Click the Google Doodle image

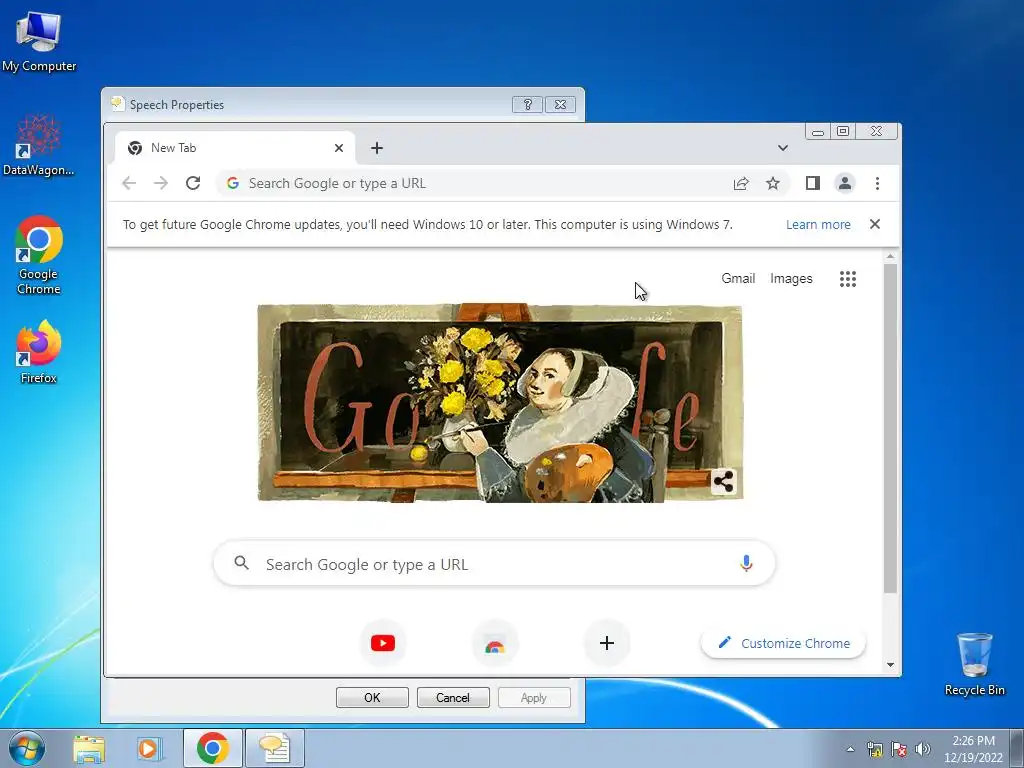click(x=500, y=402)
